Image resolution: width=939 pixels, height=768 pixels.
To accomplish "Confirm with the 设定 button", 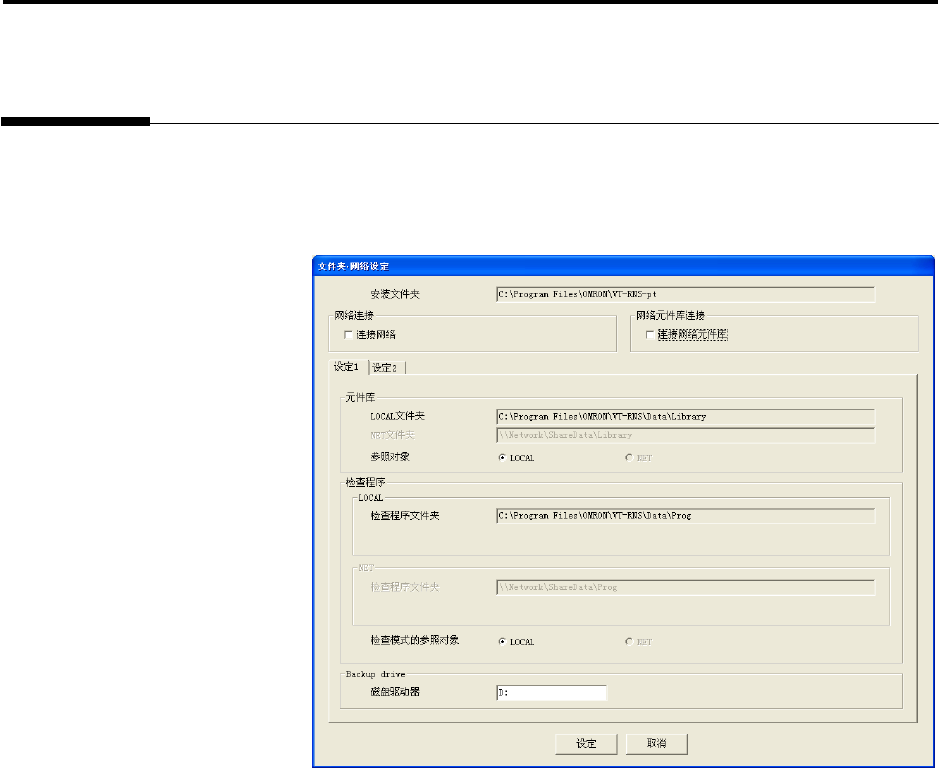I will tap(586, 744).
